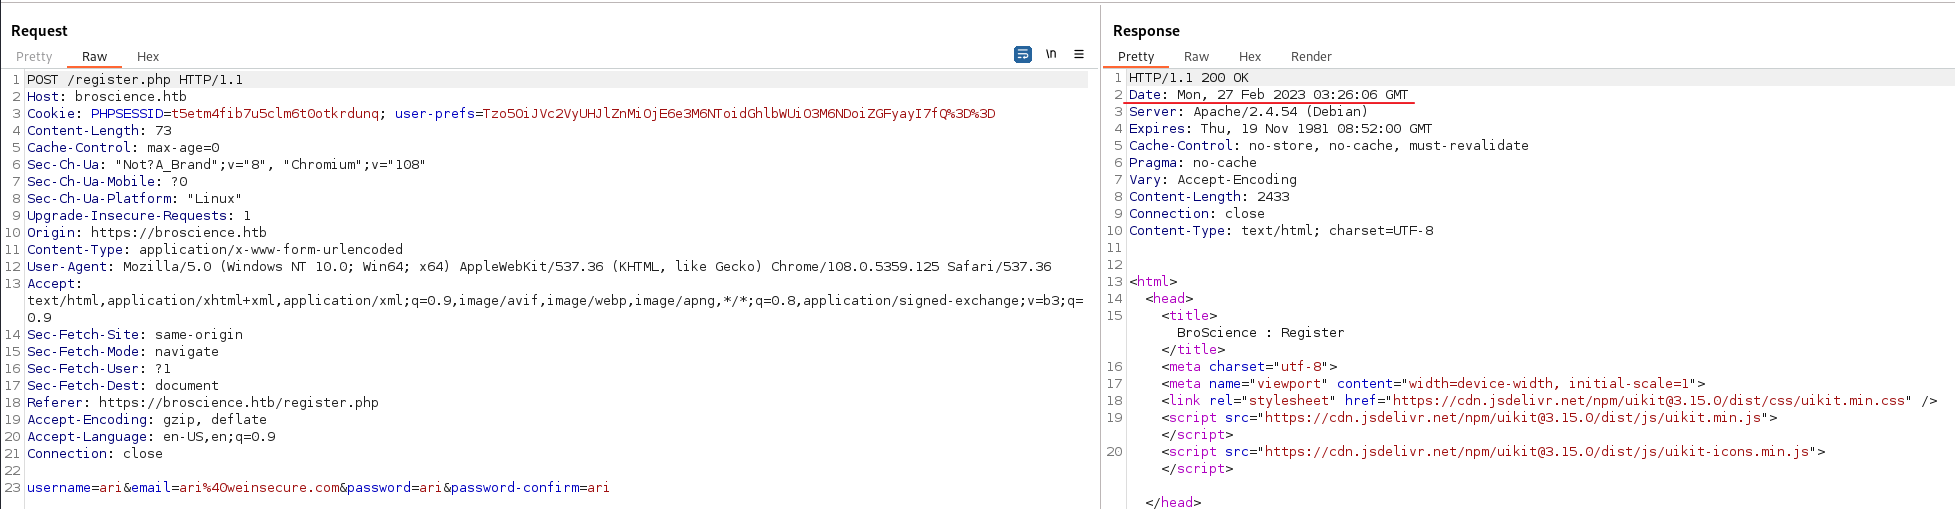The image size is (1955, 509).
Task: Switch Response view to Raw tab
Action: [x=1196, y=57]
